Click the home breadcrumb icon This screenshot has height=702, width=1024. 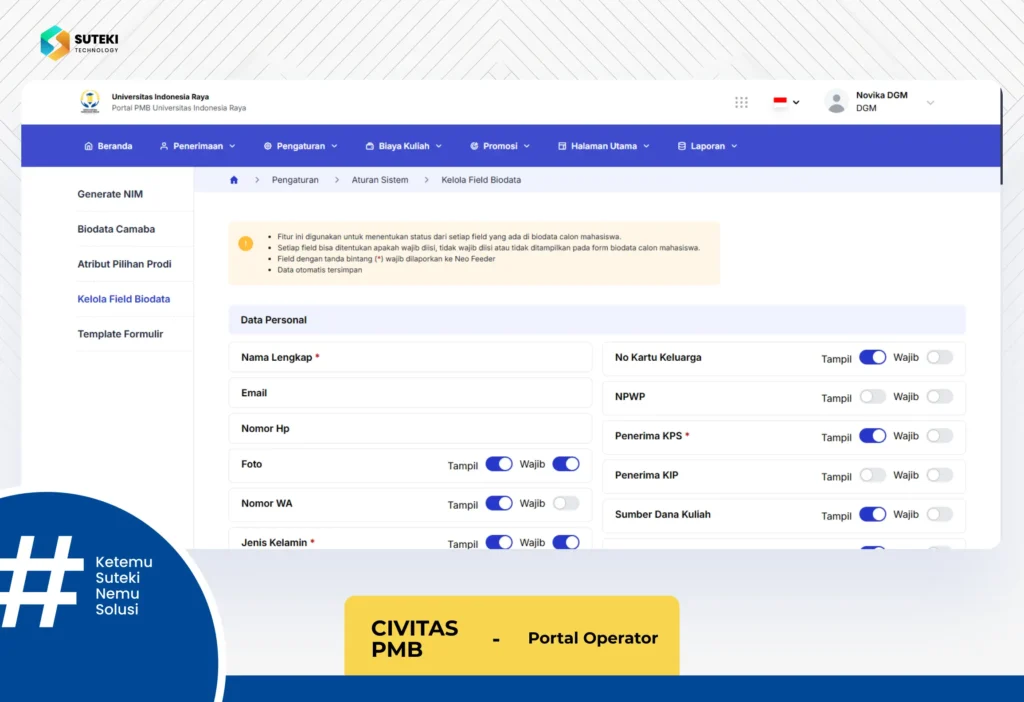(x=234, y=180)
